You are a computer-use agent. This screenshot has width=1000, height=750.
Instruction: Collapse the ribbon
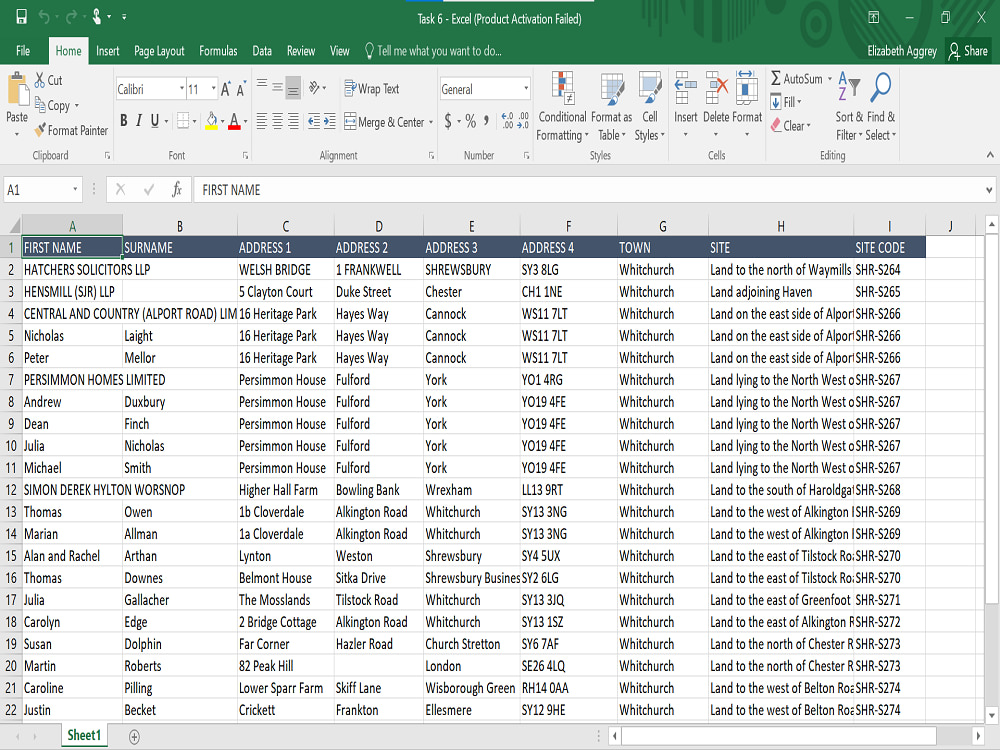[990, 155]
